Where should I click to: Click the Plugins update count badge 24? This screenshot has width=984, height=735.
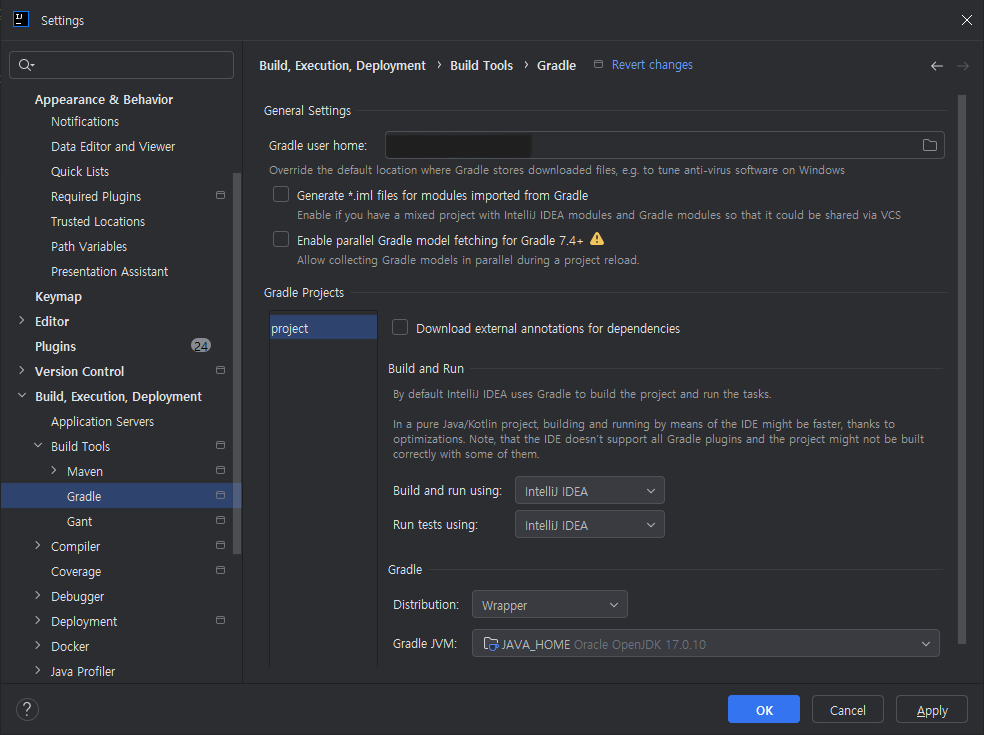click(201, 346)
